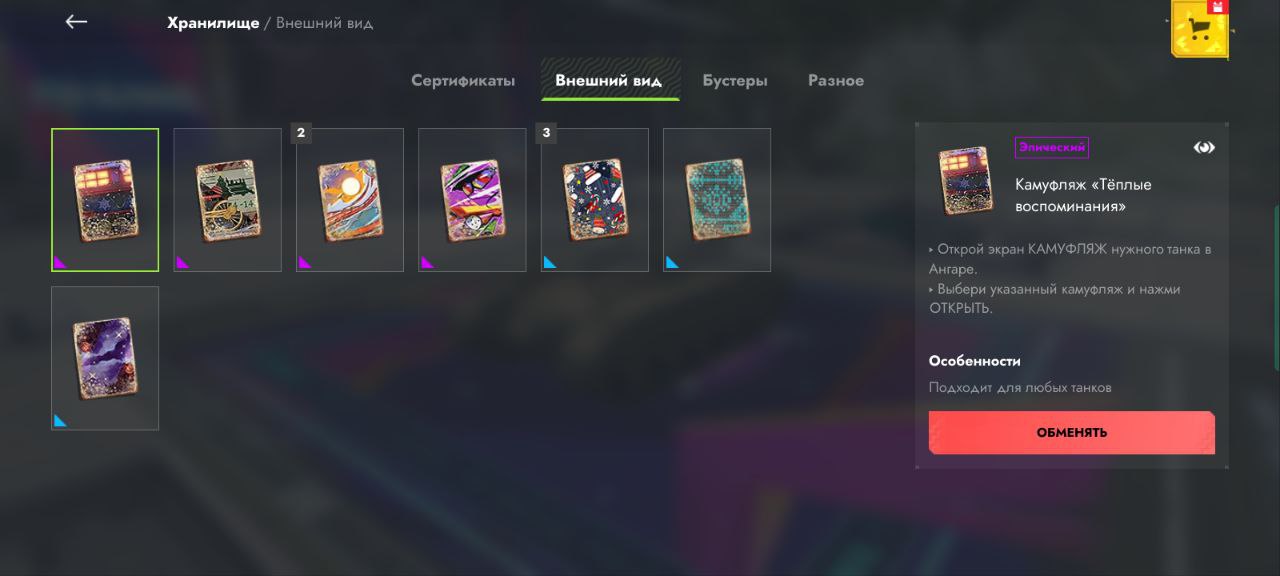Click the Хранилище breadcrumb link

(213, 22)
